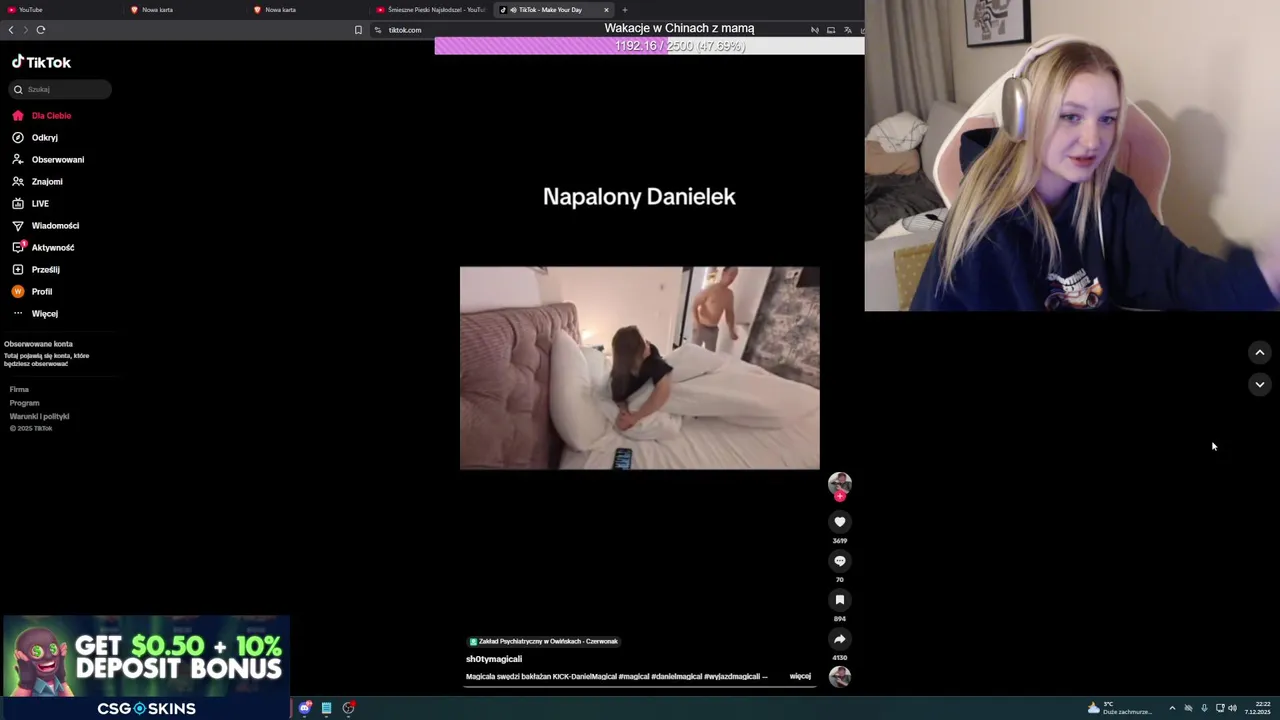Open Aktywność notifications
This screenshot has height=720, width=1280.
[52, 248]
